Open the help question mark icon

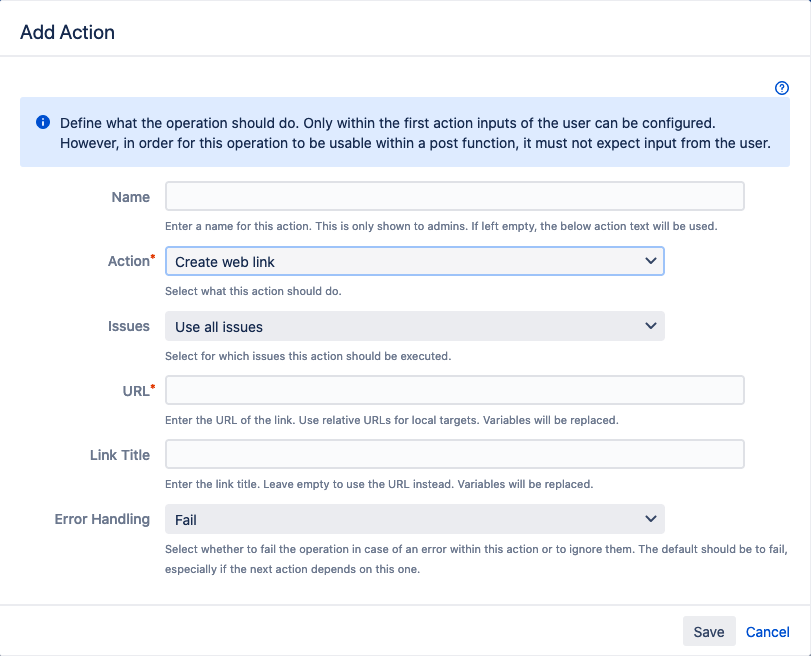pyautogui.click(x=782, y=88)
